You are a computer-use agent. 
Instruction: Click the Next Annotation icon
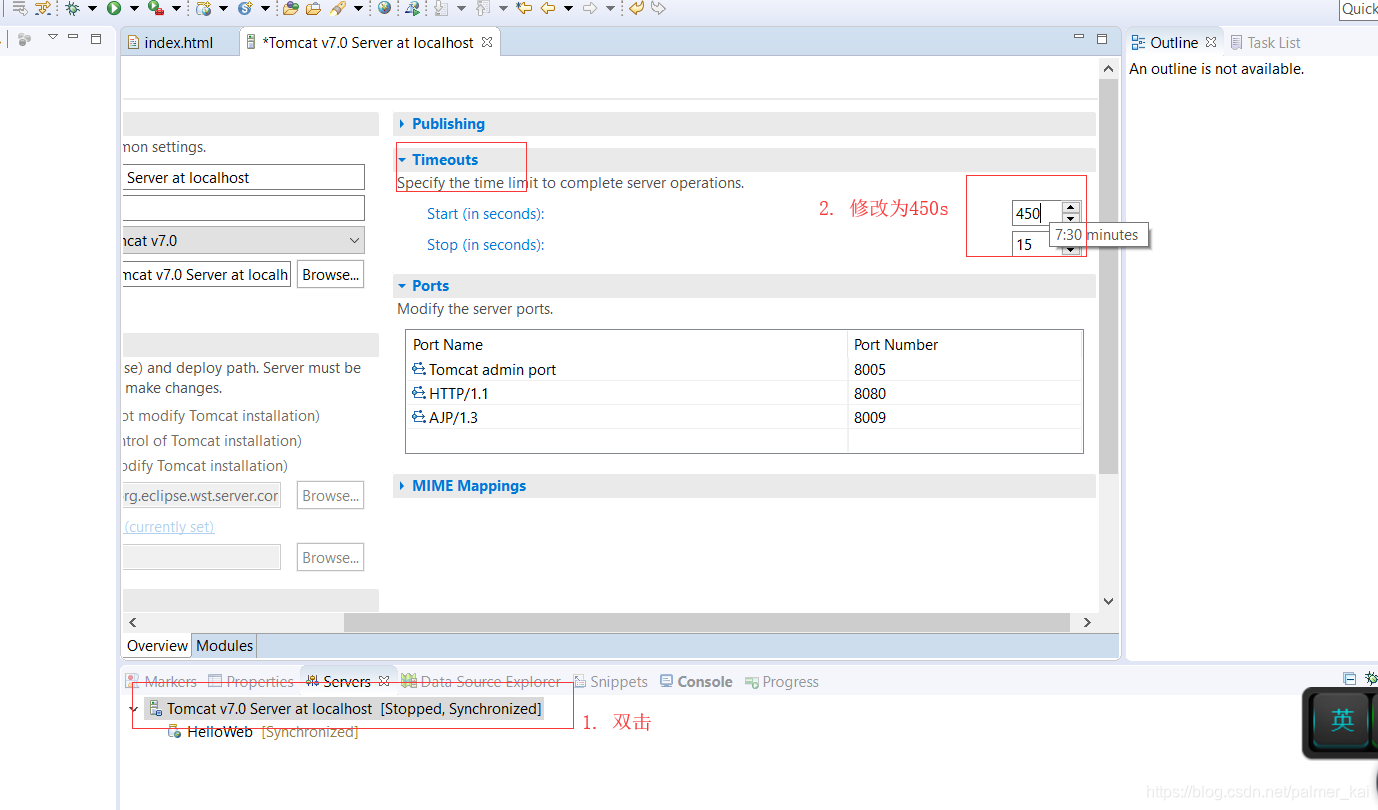coord(441,9)
